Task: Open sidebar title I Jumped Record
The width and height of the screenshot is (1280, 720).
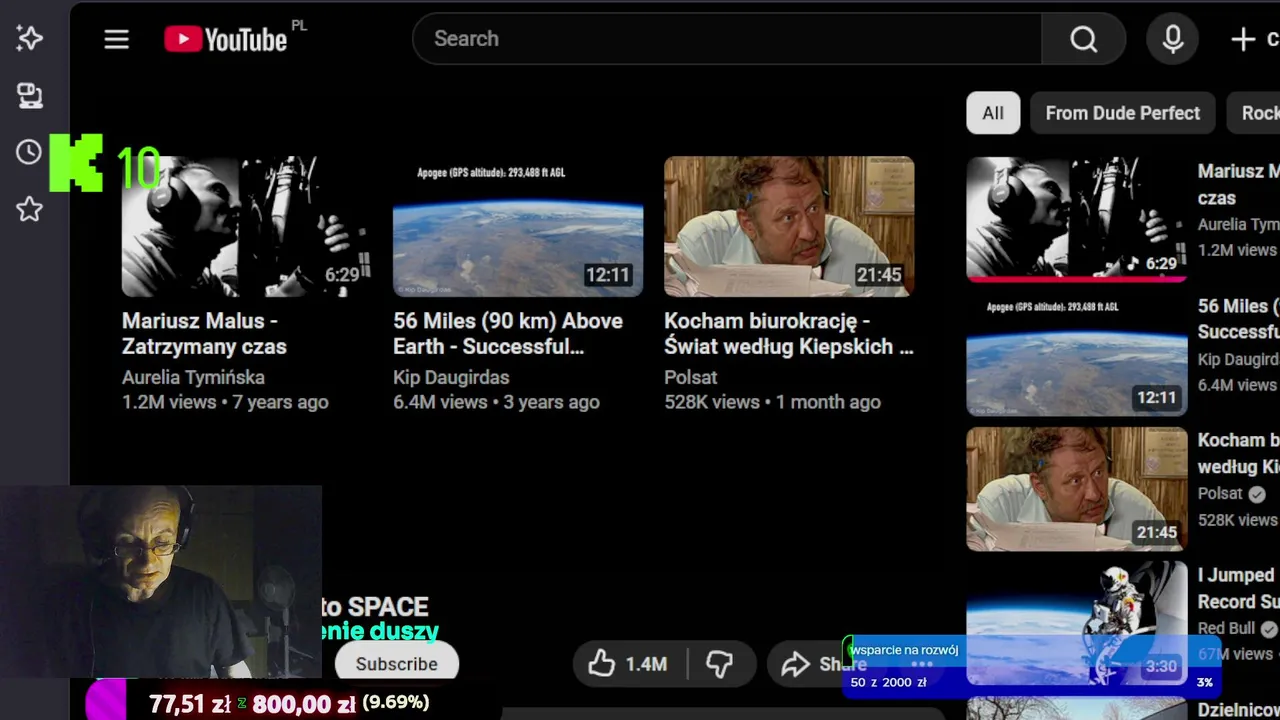Action: click(1238, 588)
